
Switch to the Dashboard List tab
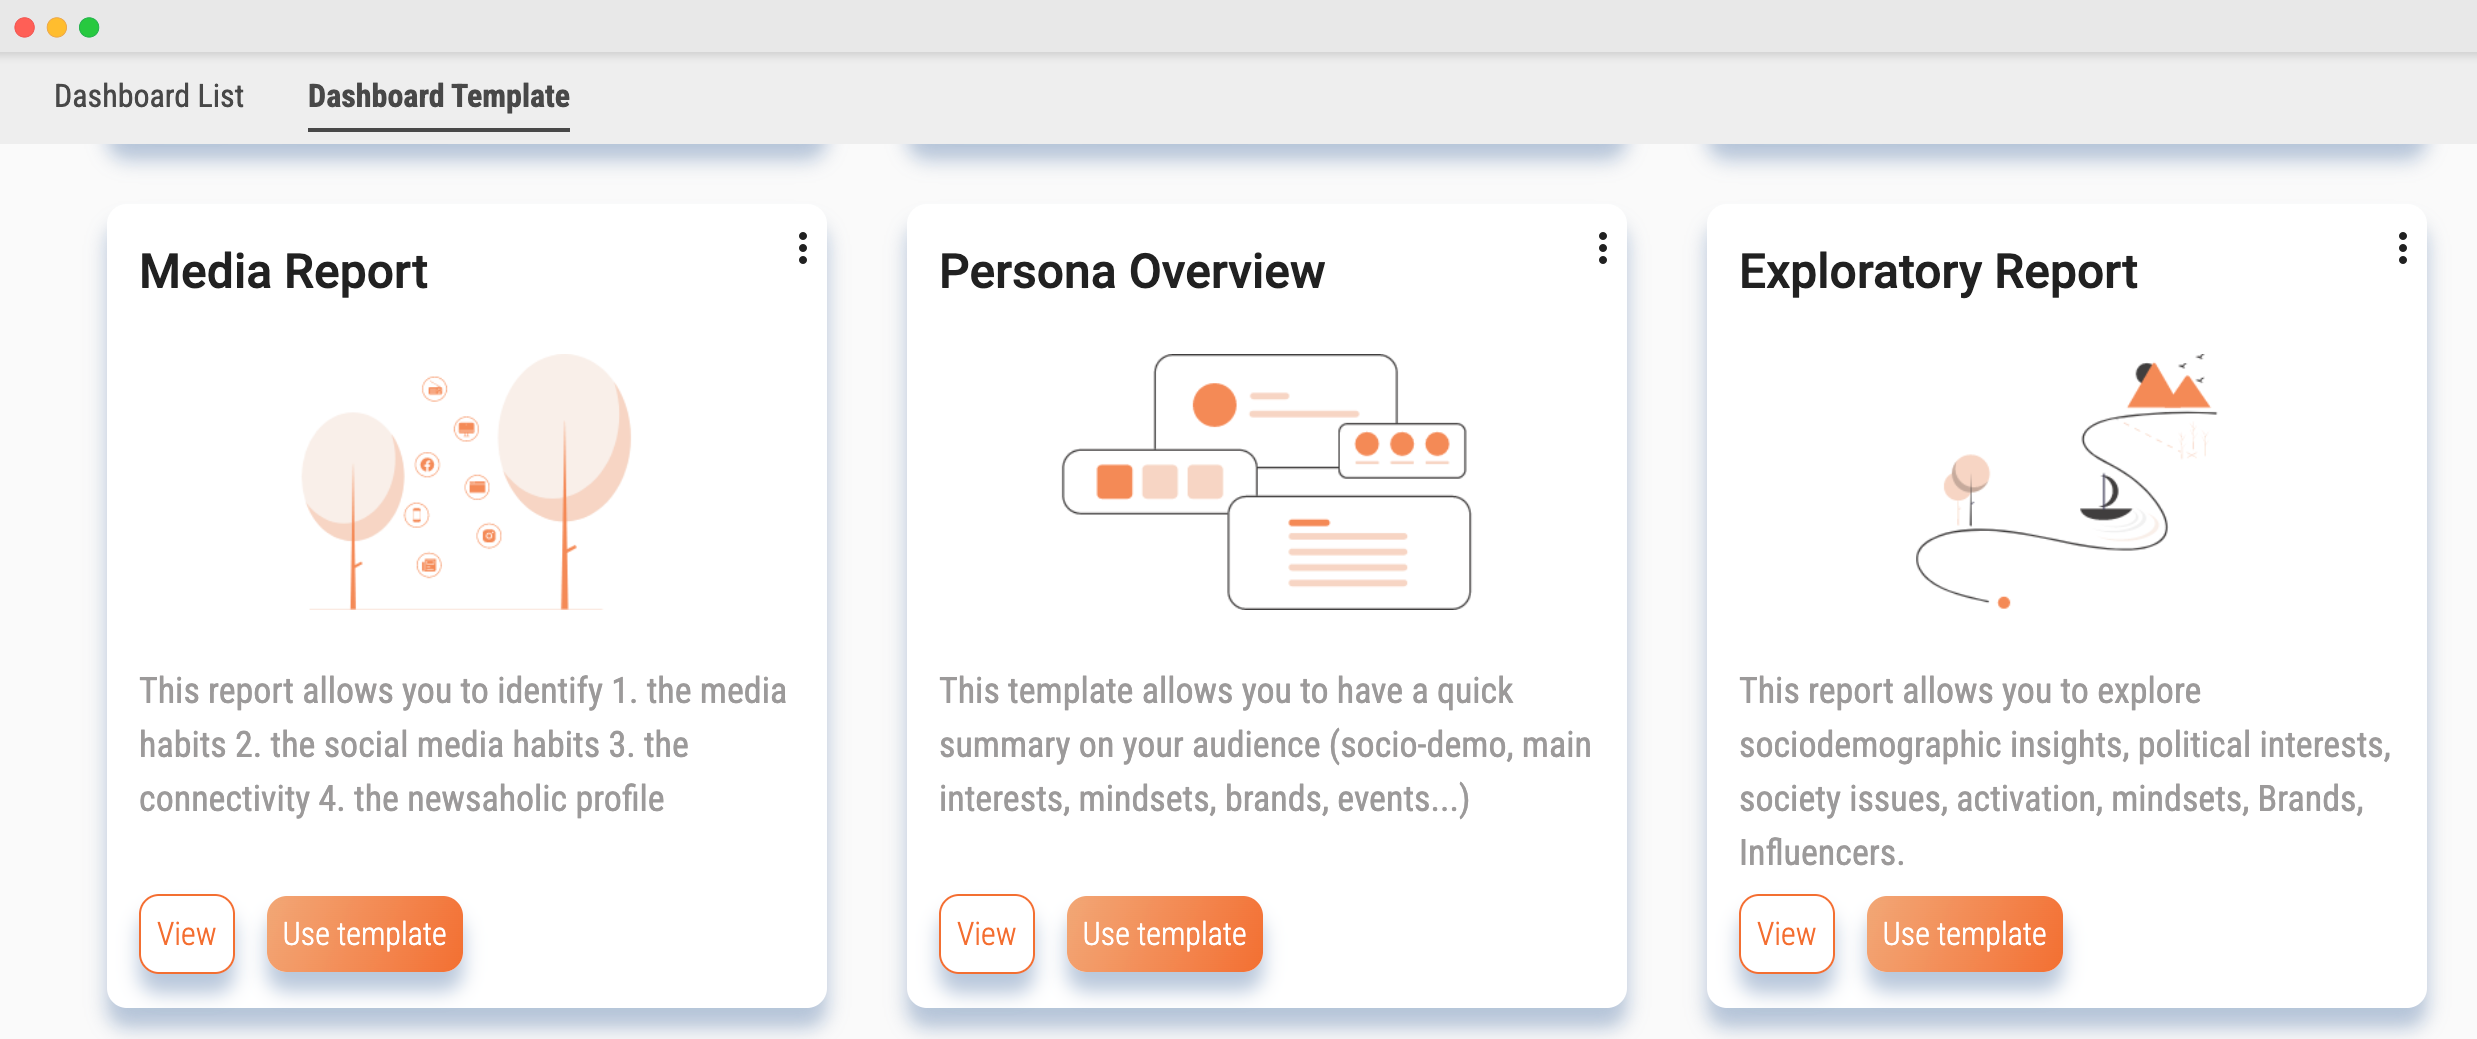pyautogui.click(x=148, y=96)
